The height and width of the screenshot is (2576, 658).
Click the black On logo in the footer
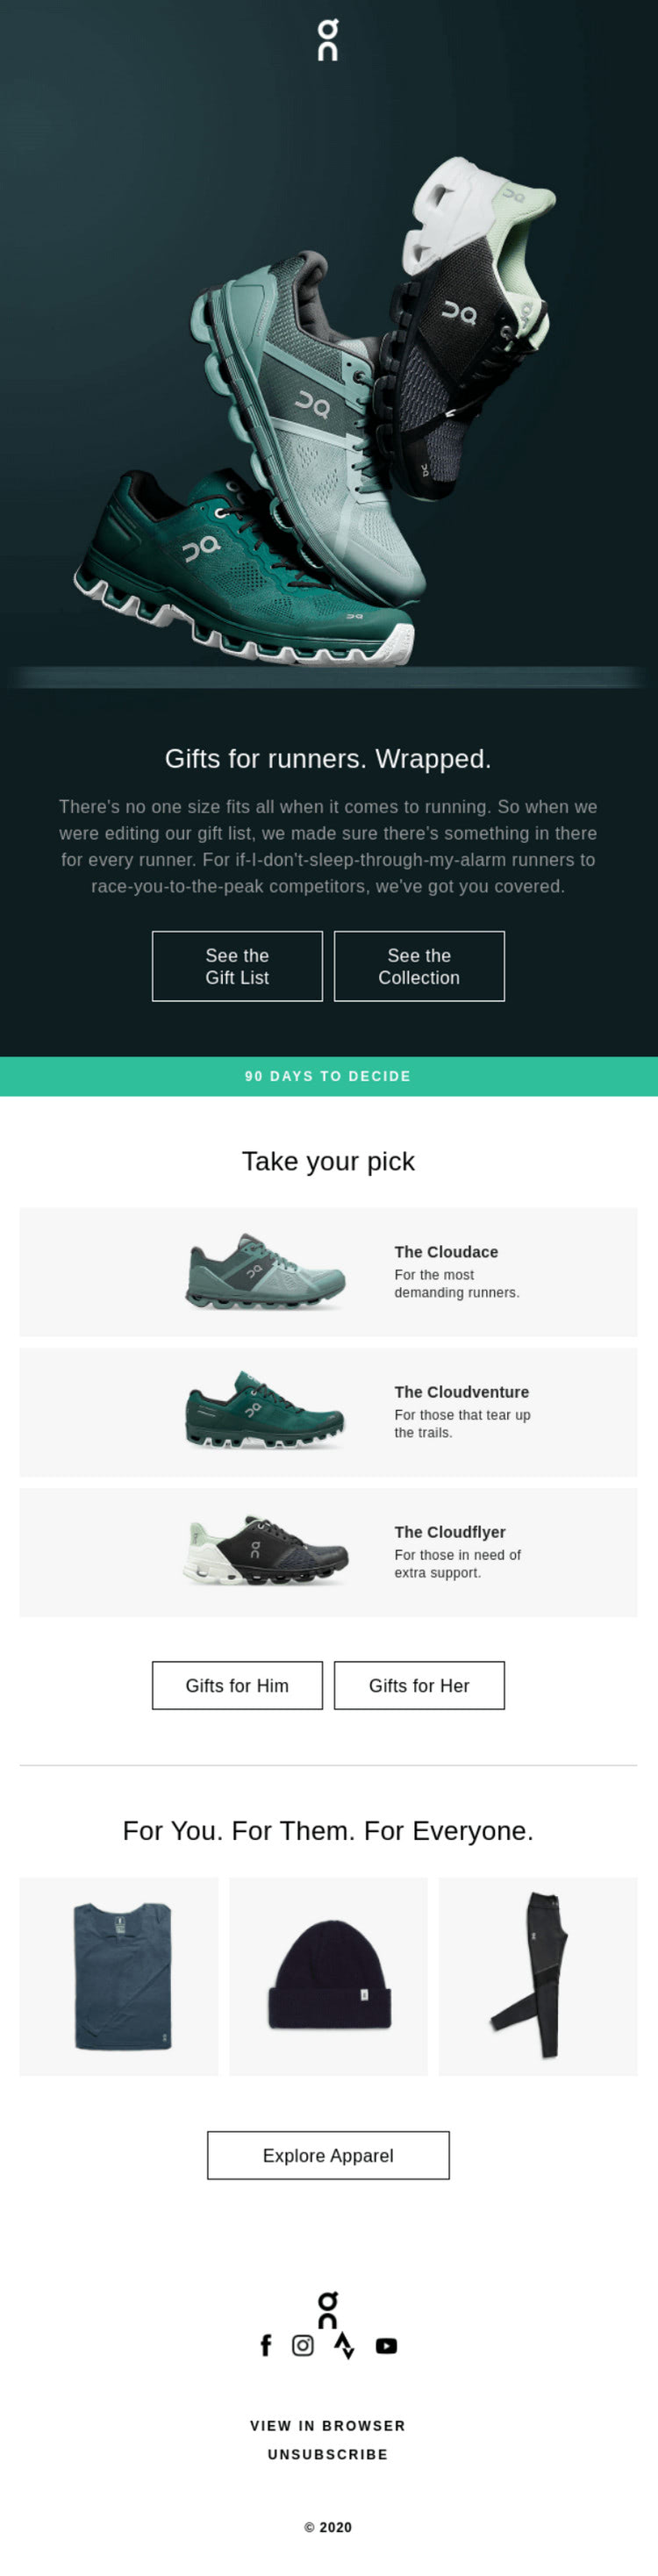[328, 2309]
